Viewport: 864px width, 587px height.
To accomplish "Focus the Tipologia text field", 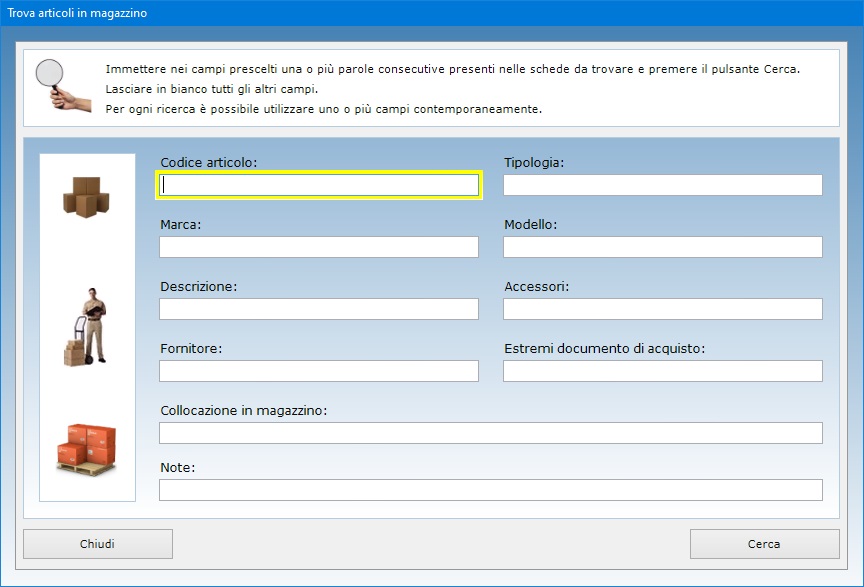I will tap(663, 185).
